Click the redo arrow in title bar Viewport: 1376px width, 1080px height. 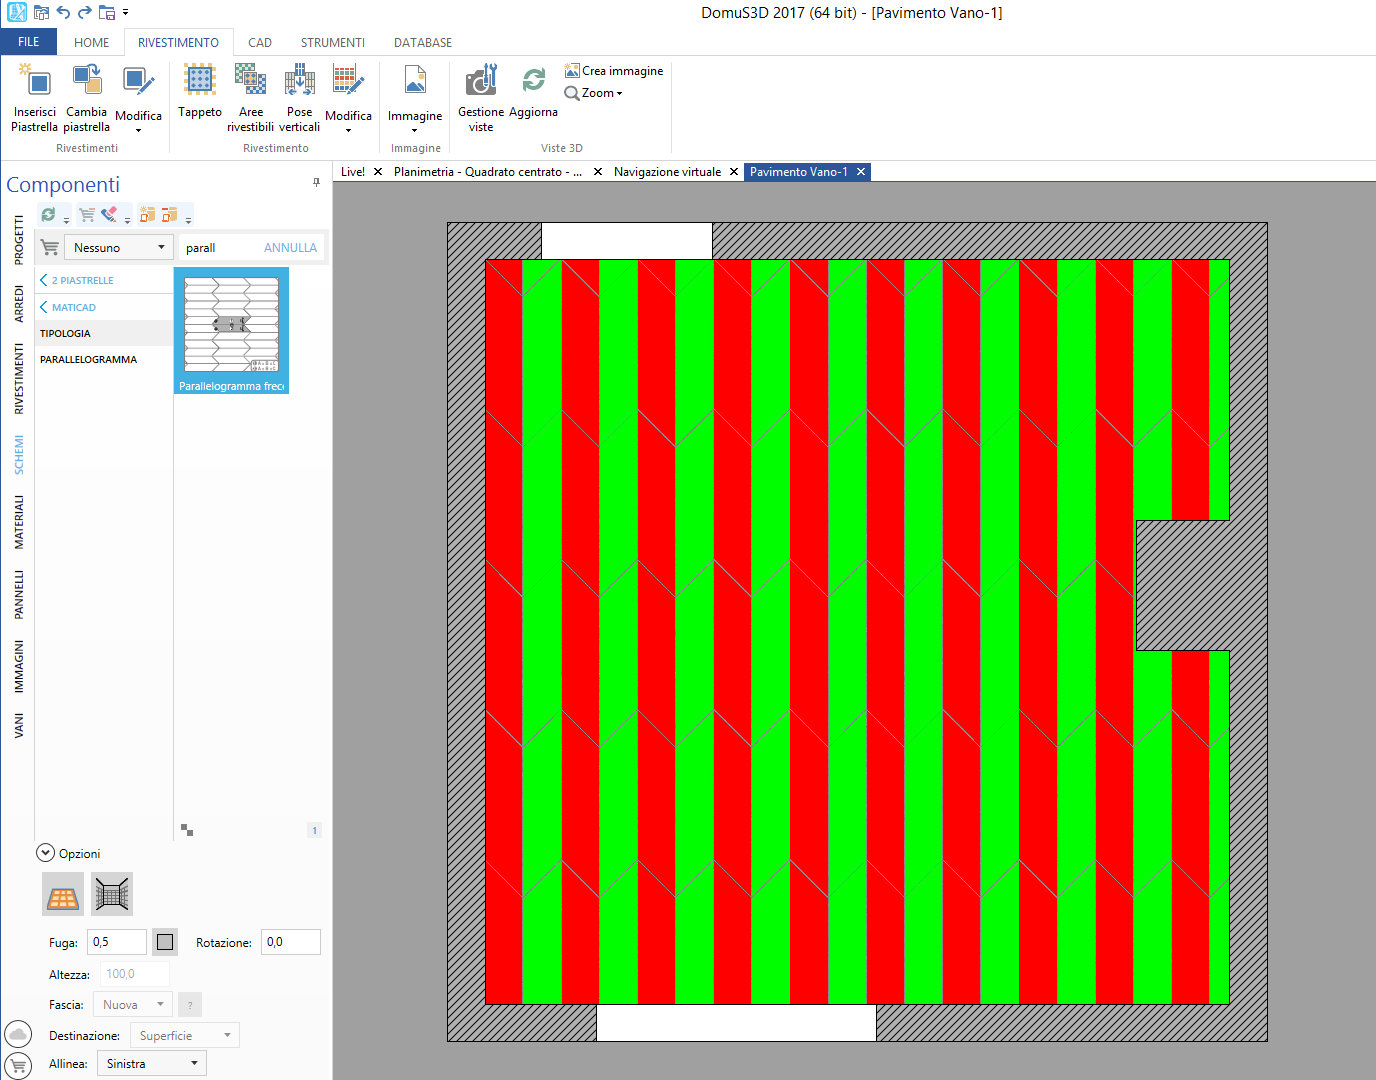(x=84, y=13)
